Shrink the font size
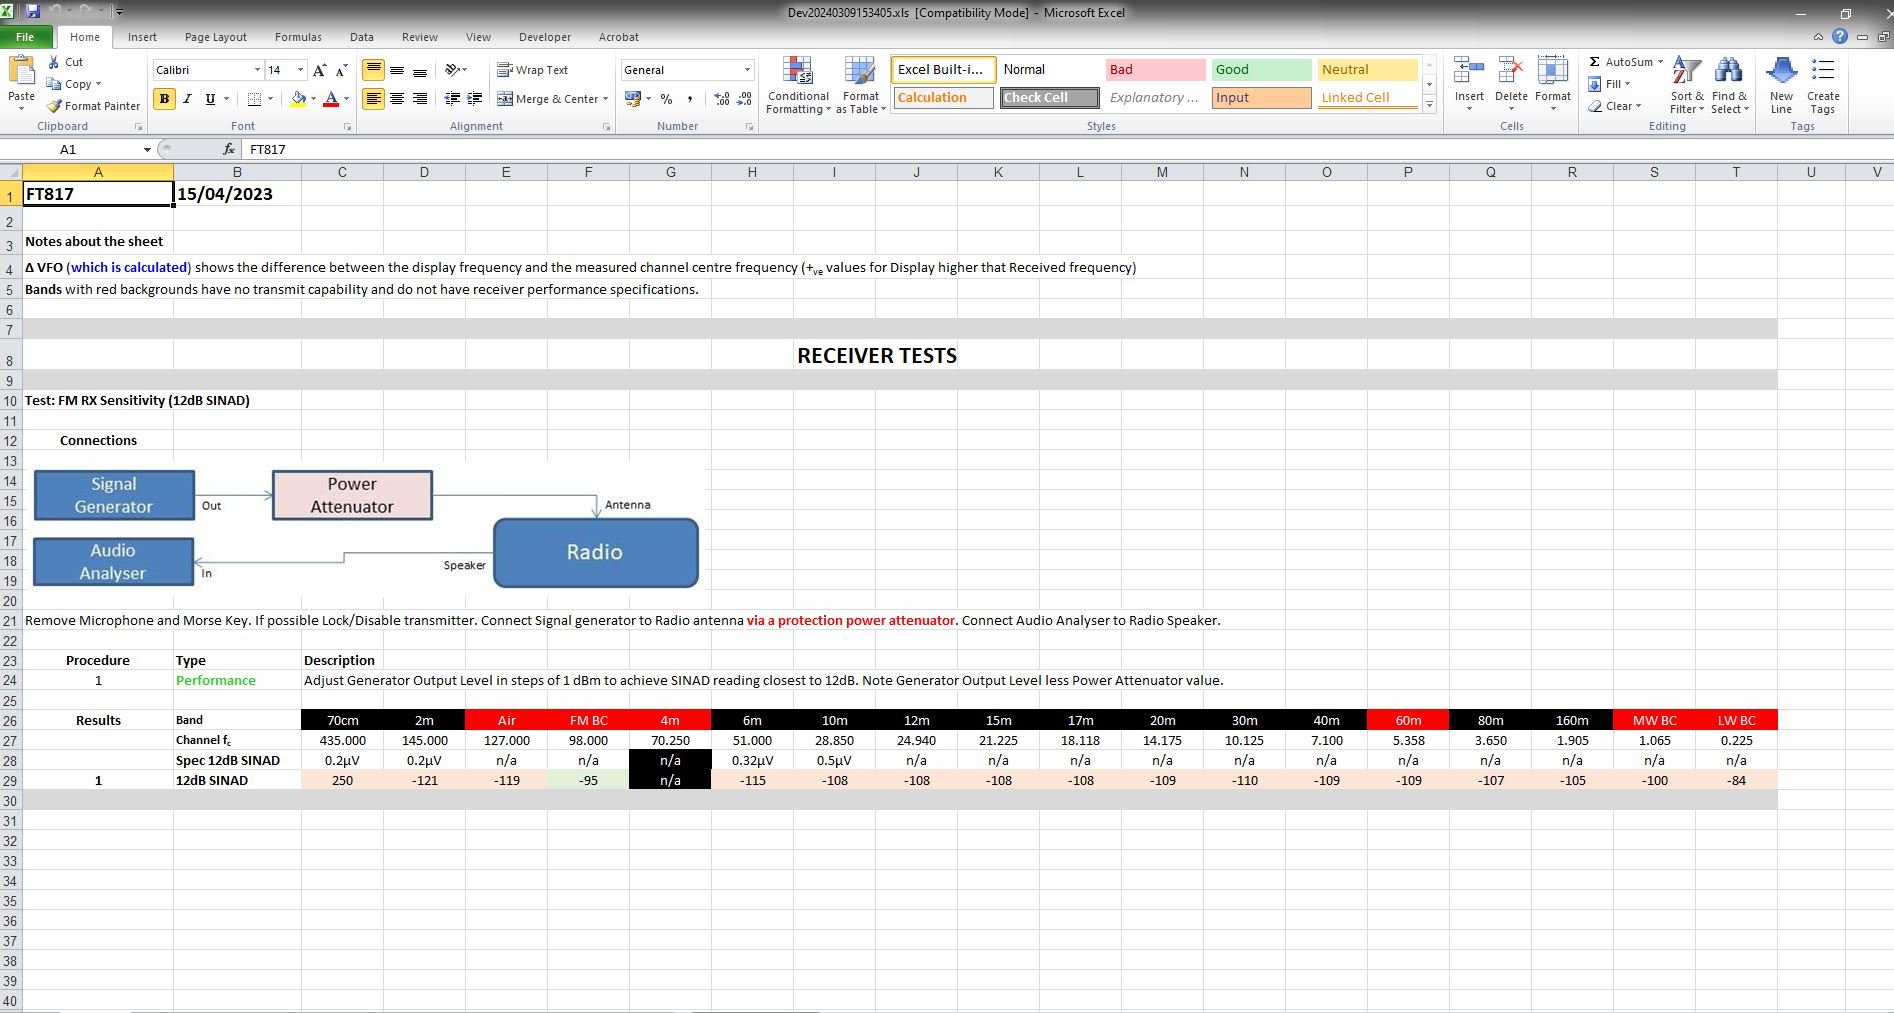1894x1013 pixels. tap(341, 70)
